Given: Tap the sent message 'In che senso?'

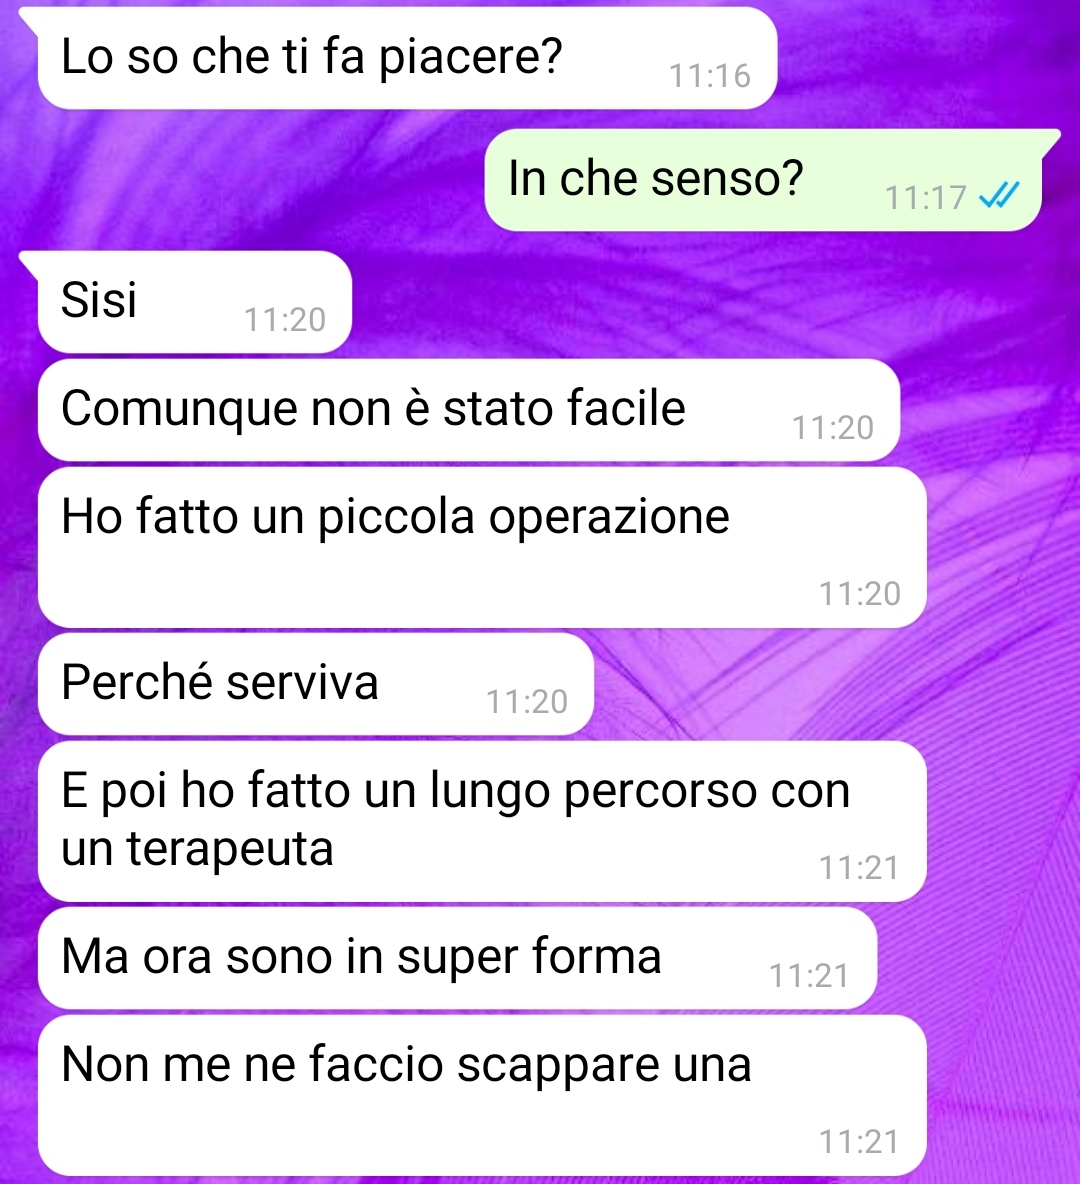Looking at the screenshot, I should pyautogui.click(x=763, y=180).
